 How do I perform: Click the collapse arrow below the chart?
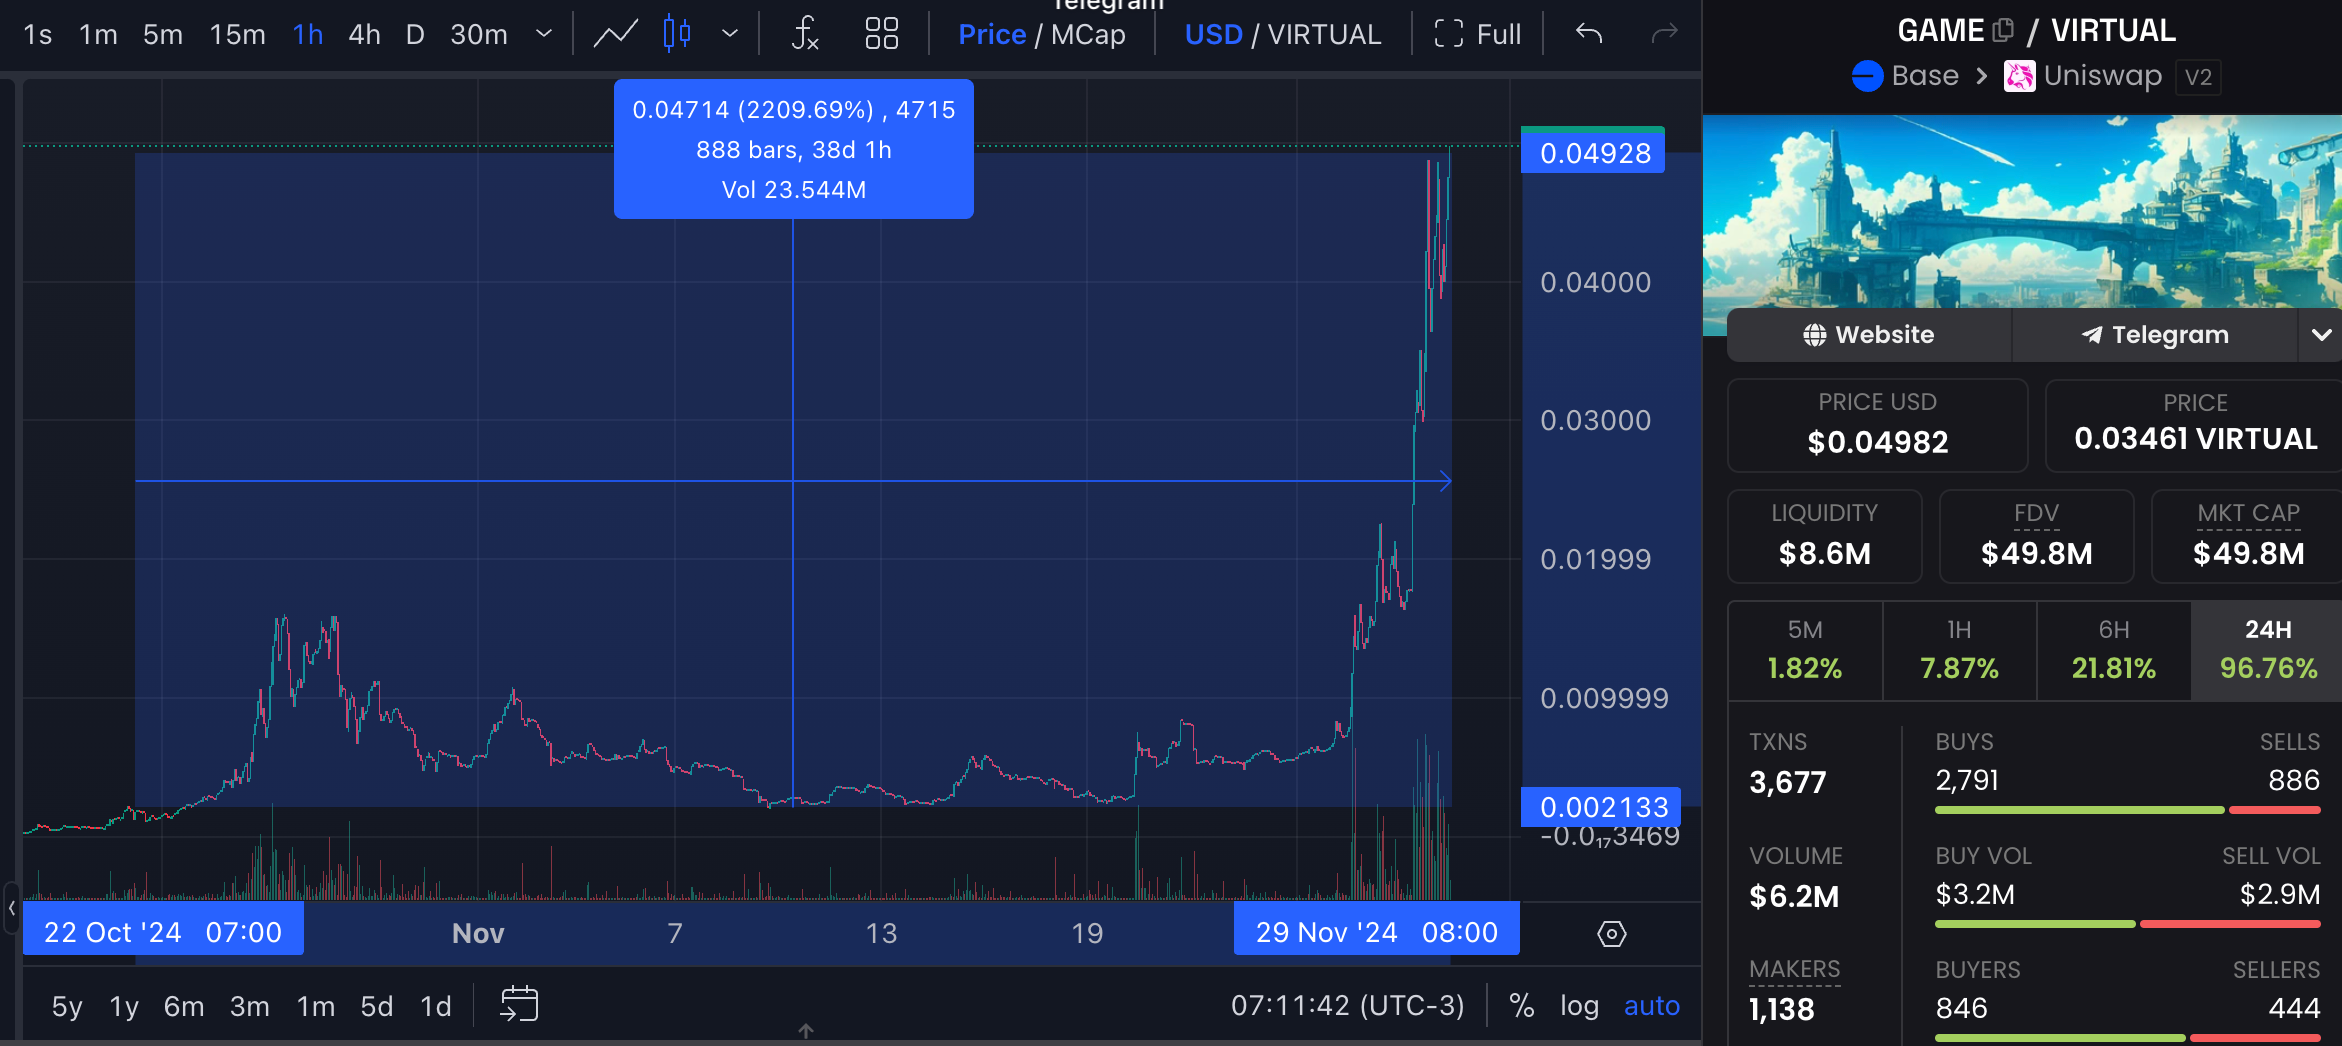click(806, 1031)
